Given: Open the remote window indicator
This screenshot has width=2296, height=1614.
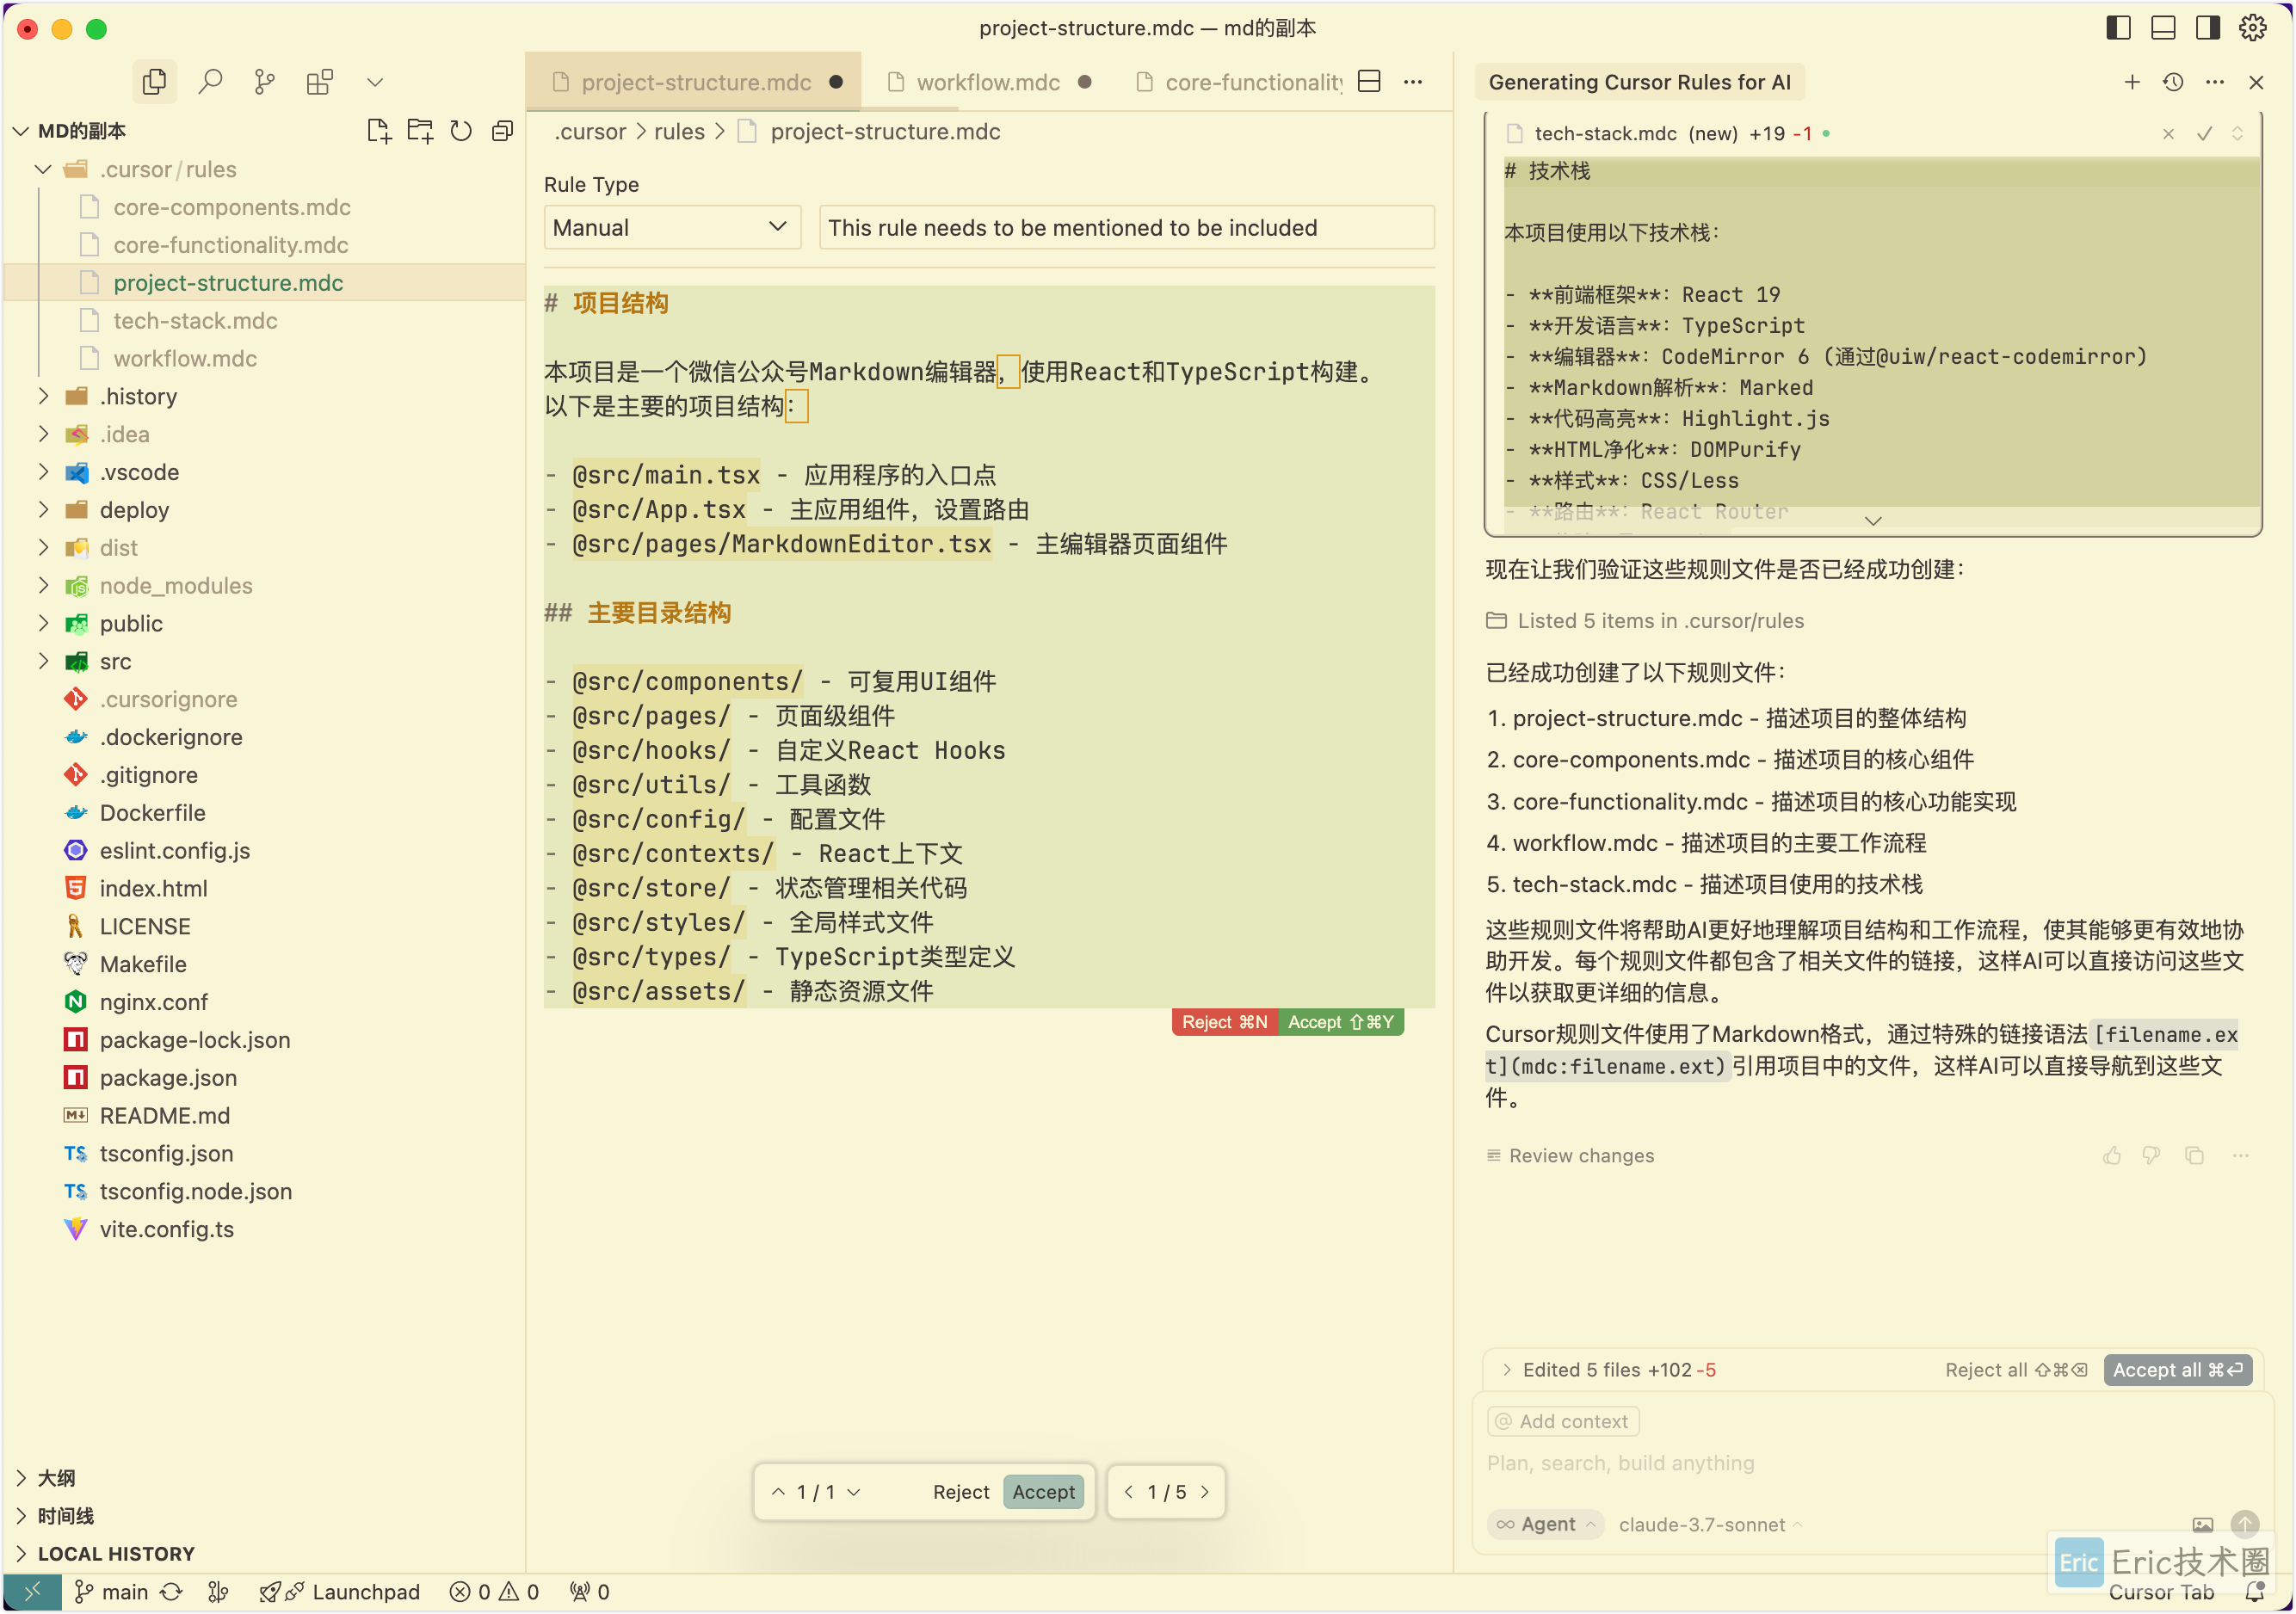Looking at the screenshot, I should pyautogui.click(x=32, y=1592).
